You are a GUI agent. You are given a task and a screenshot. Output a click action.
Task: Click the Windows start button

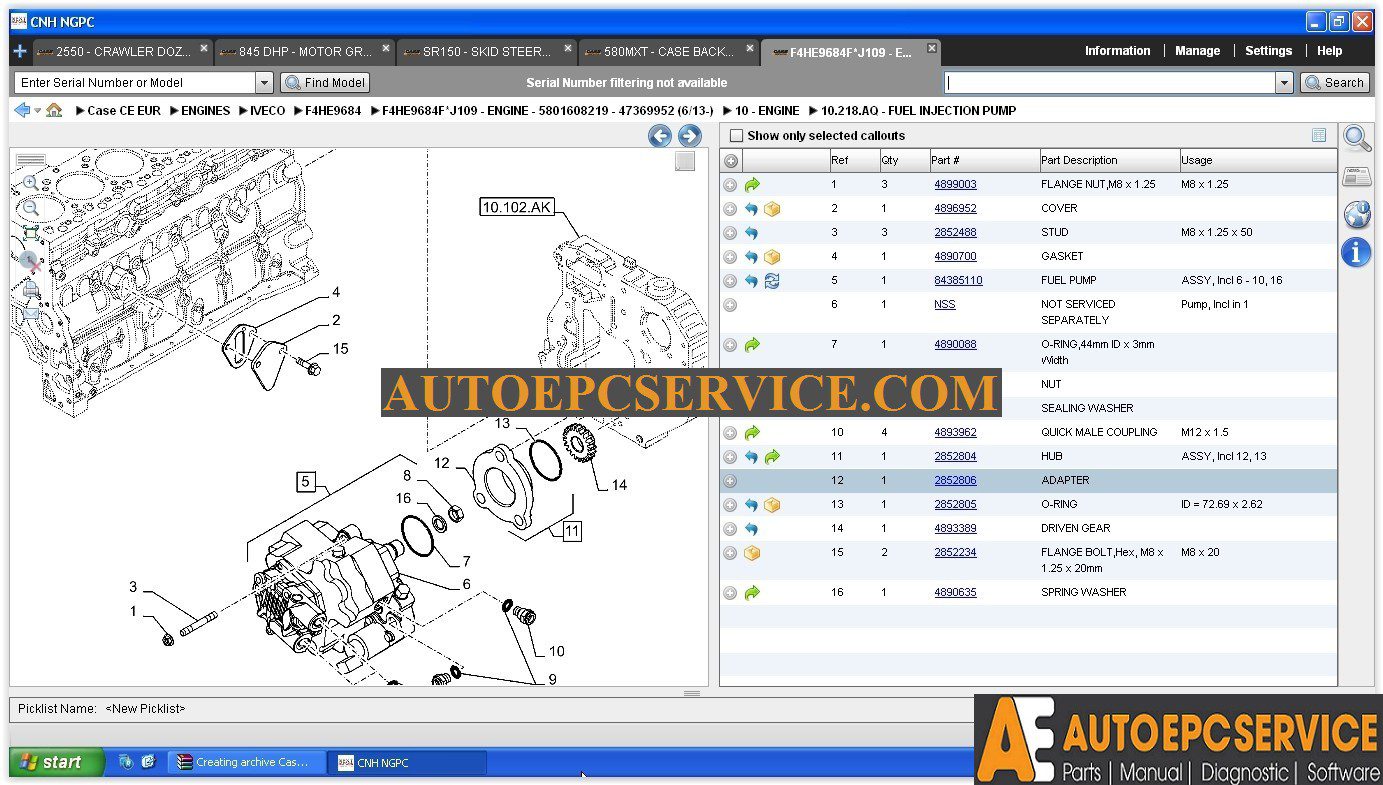(56, 762)
